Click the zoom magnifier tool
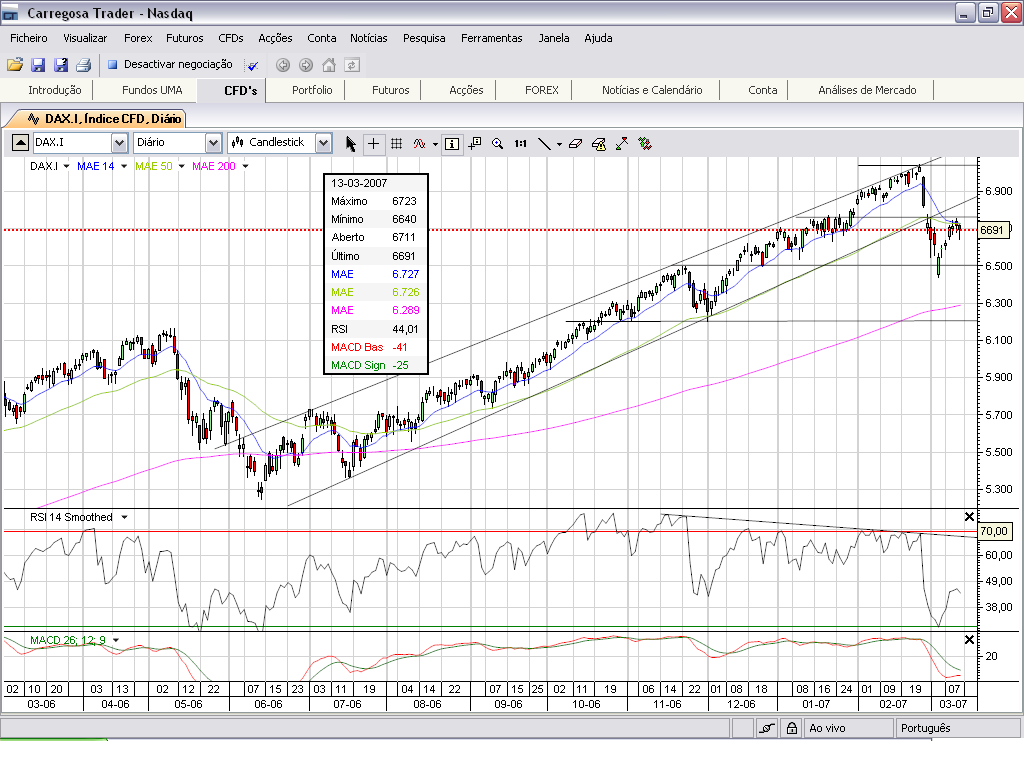The height and width of the screenshot is (768, 1024). point(498,144)
